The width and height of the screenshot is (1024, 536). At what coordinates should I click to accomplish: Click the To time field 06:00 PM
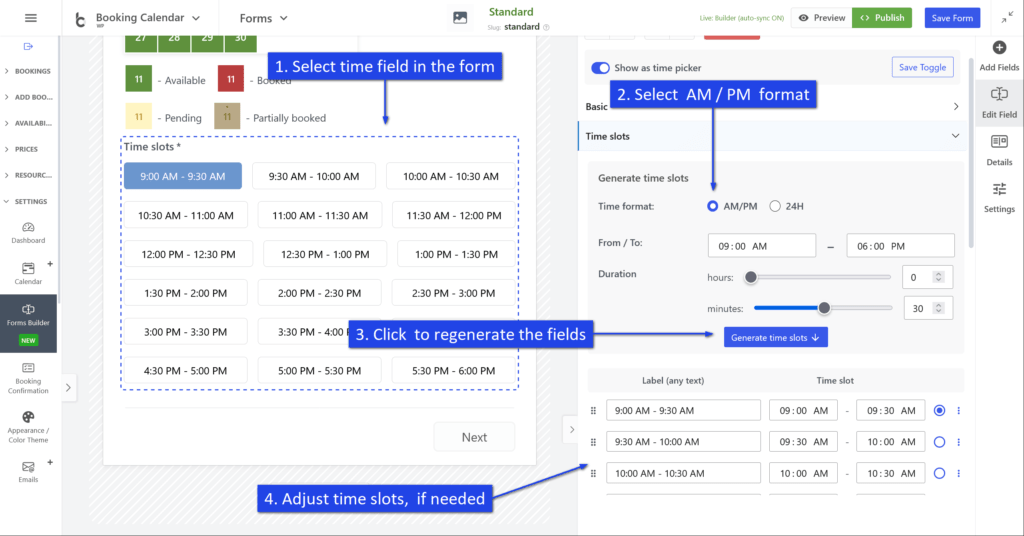tap(900, 246)
